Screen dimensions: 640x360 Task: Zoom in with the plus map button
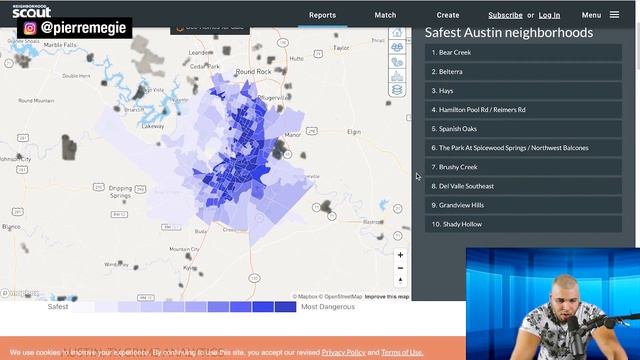pos(400,255)
